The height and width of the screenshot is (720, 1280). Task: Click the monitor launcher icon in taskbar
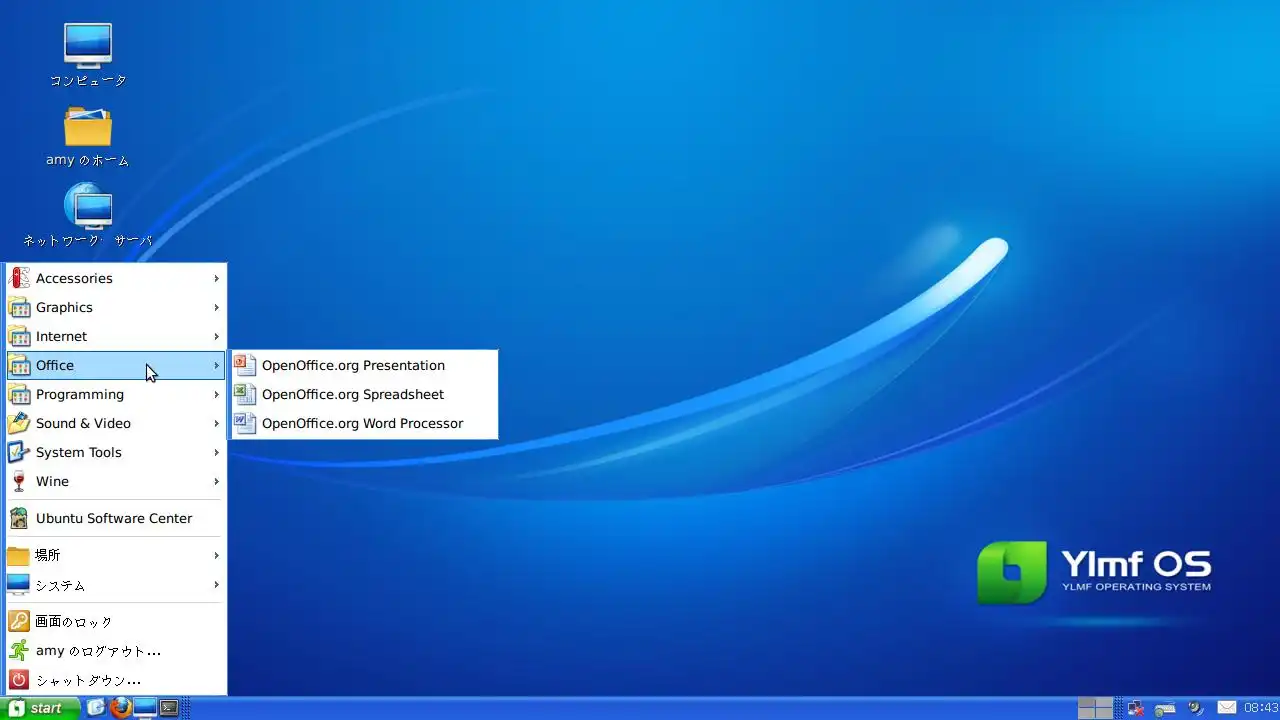pyautogui.click(x=145, y=708)
